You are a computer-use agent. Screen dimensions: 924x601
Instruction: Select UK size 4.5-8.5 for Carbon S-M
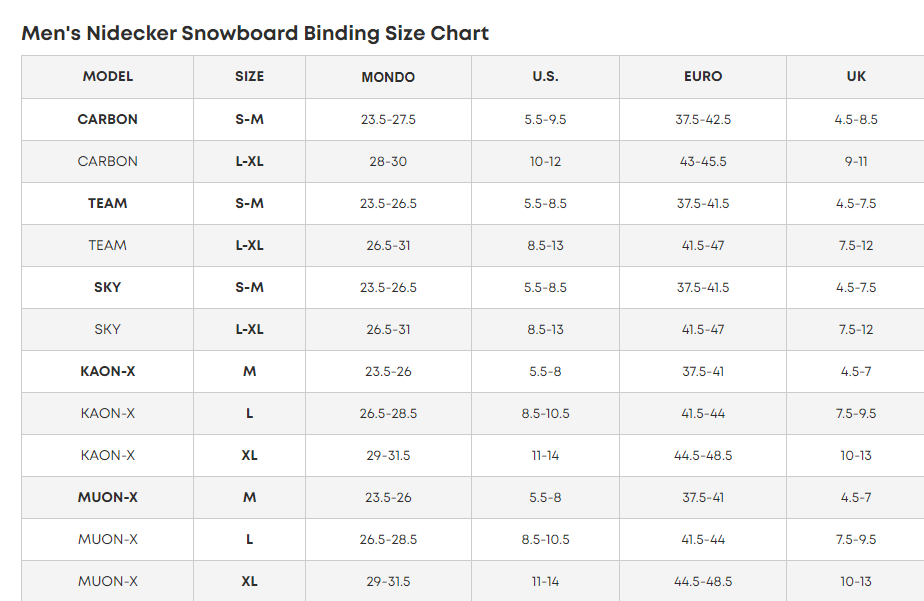856,119
